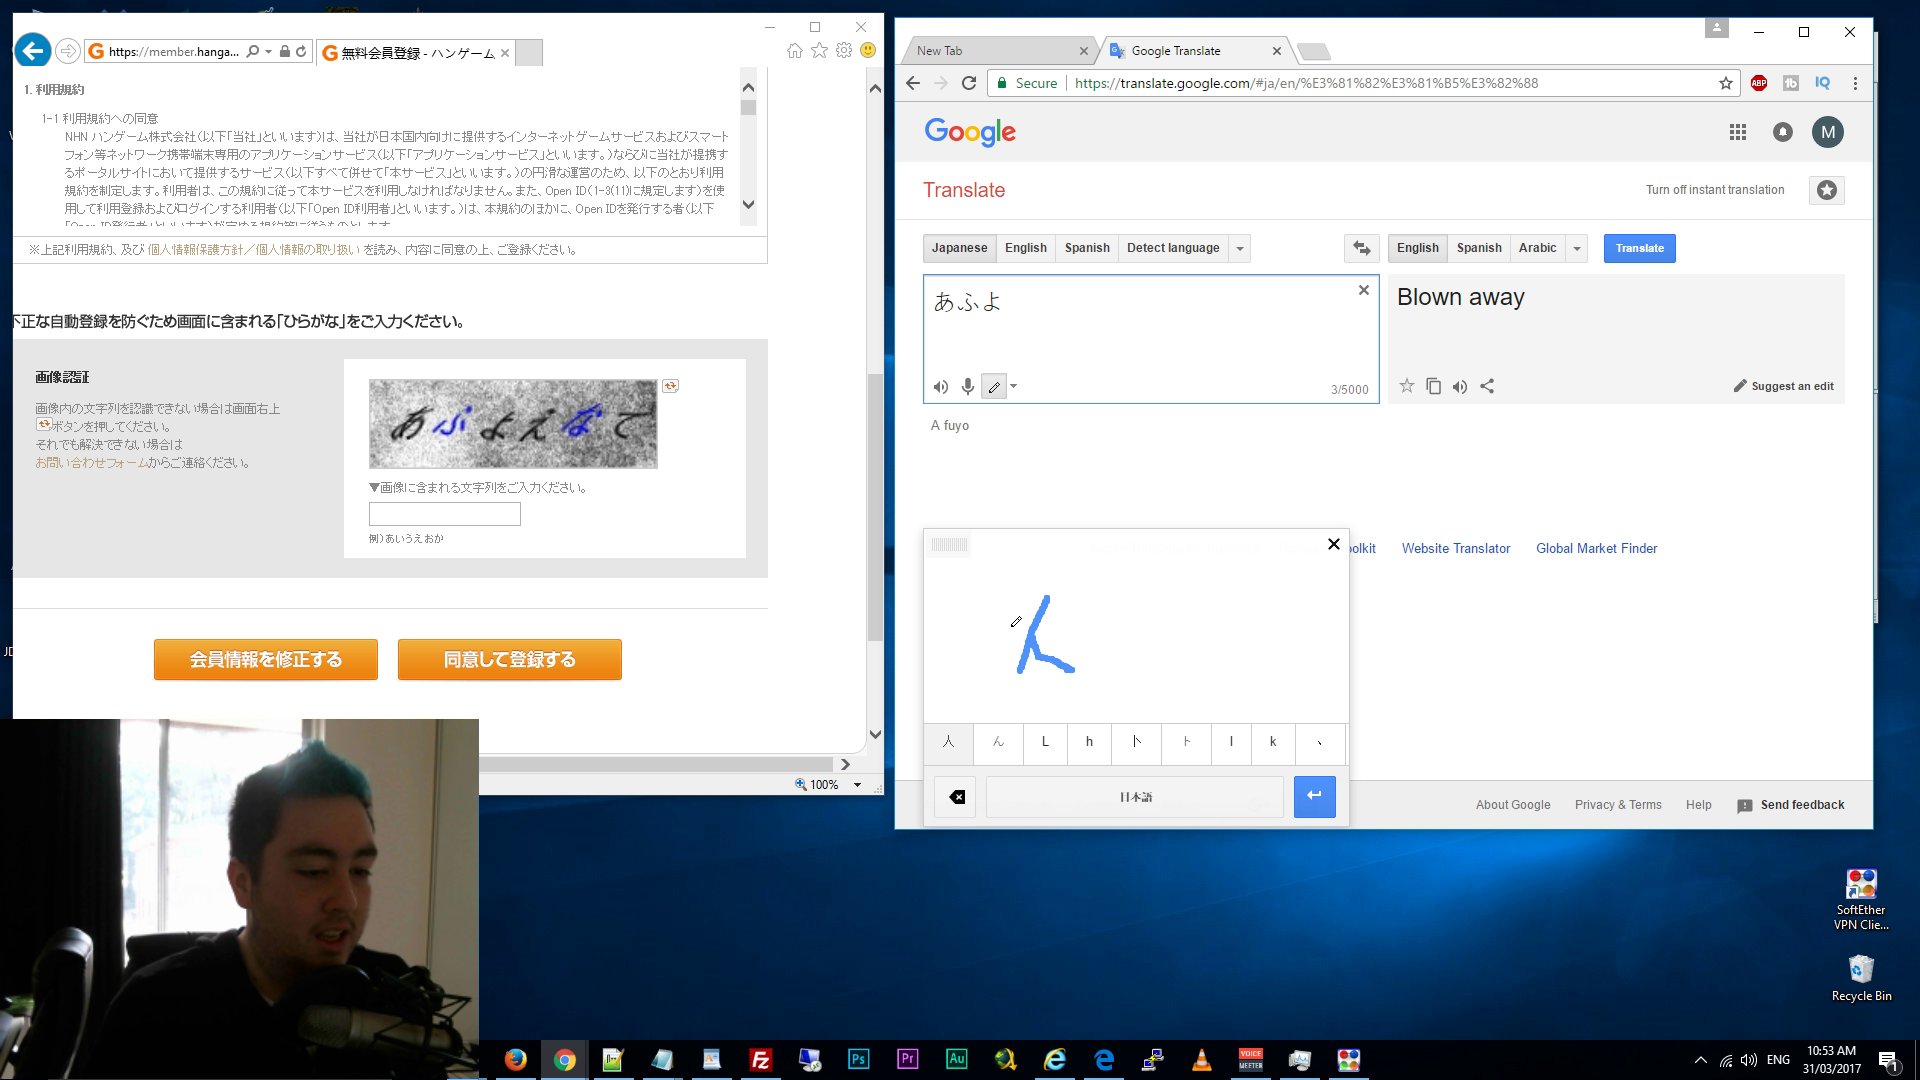The image size is (1920, 1080).
Task: Click the 同意して登録する button
Action: click(x=510, y=660)
